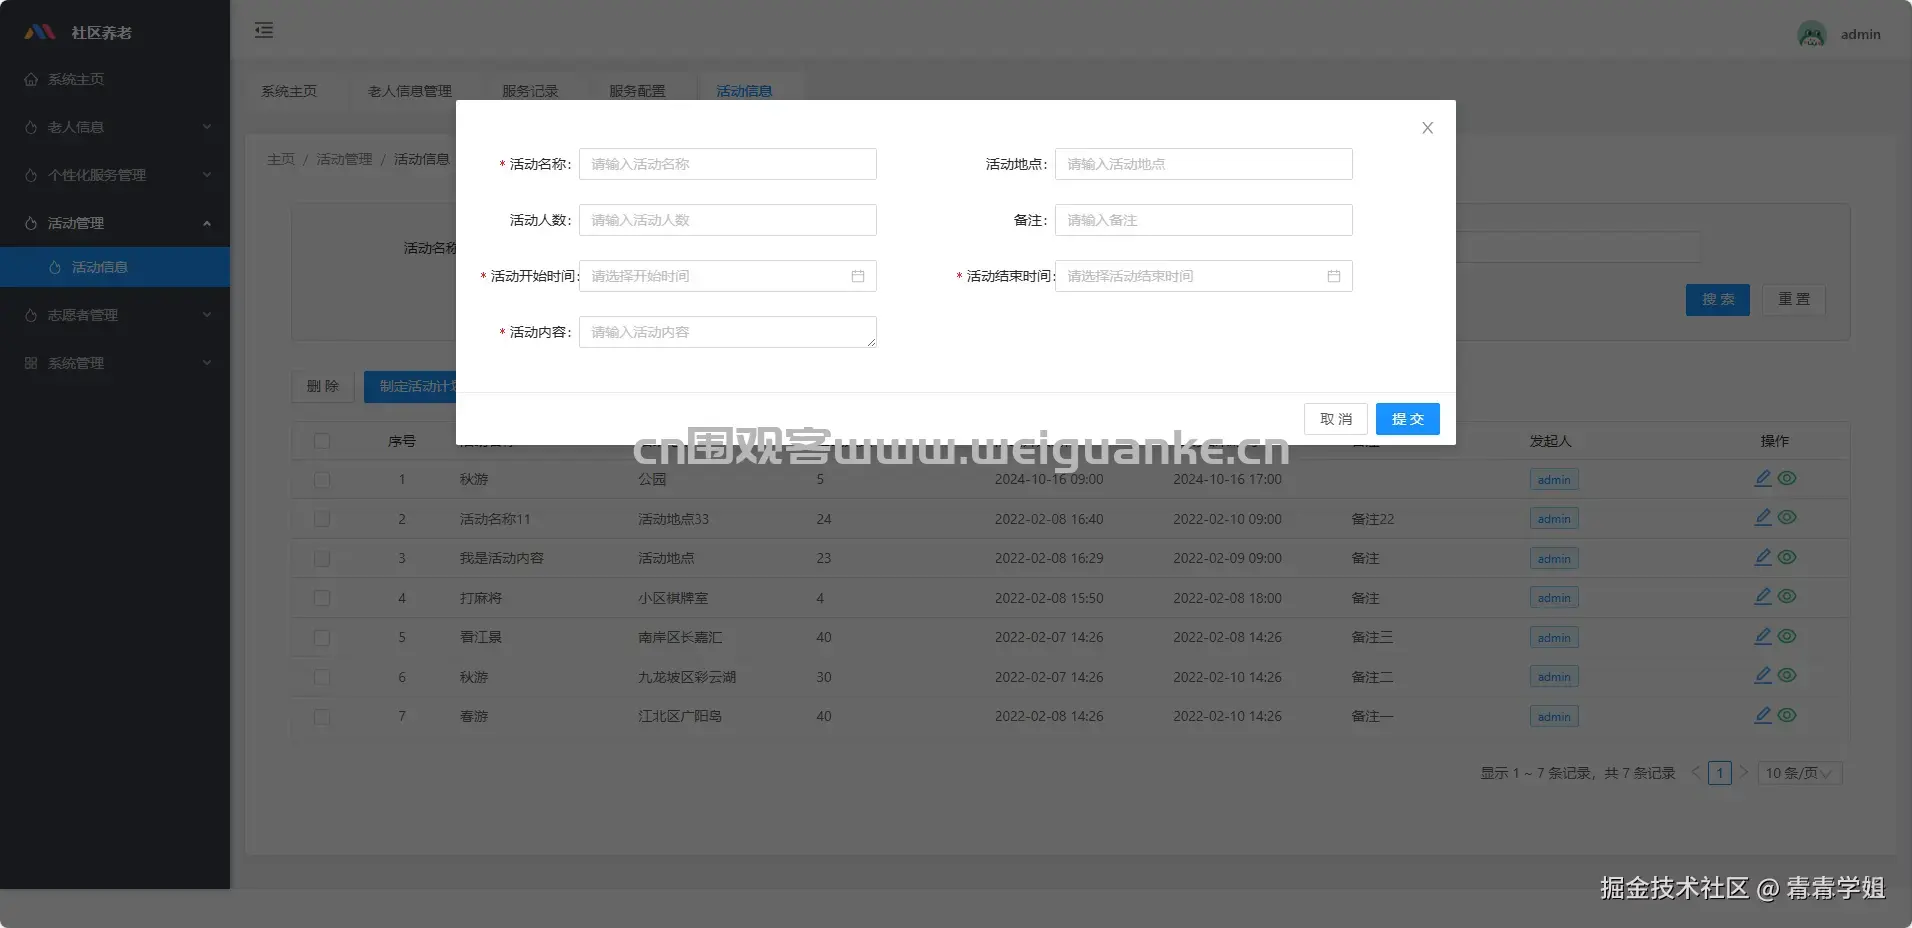
Task: Focus the 活动内容 textarea
Action: (x=728, y=332)
